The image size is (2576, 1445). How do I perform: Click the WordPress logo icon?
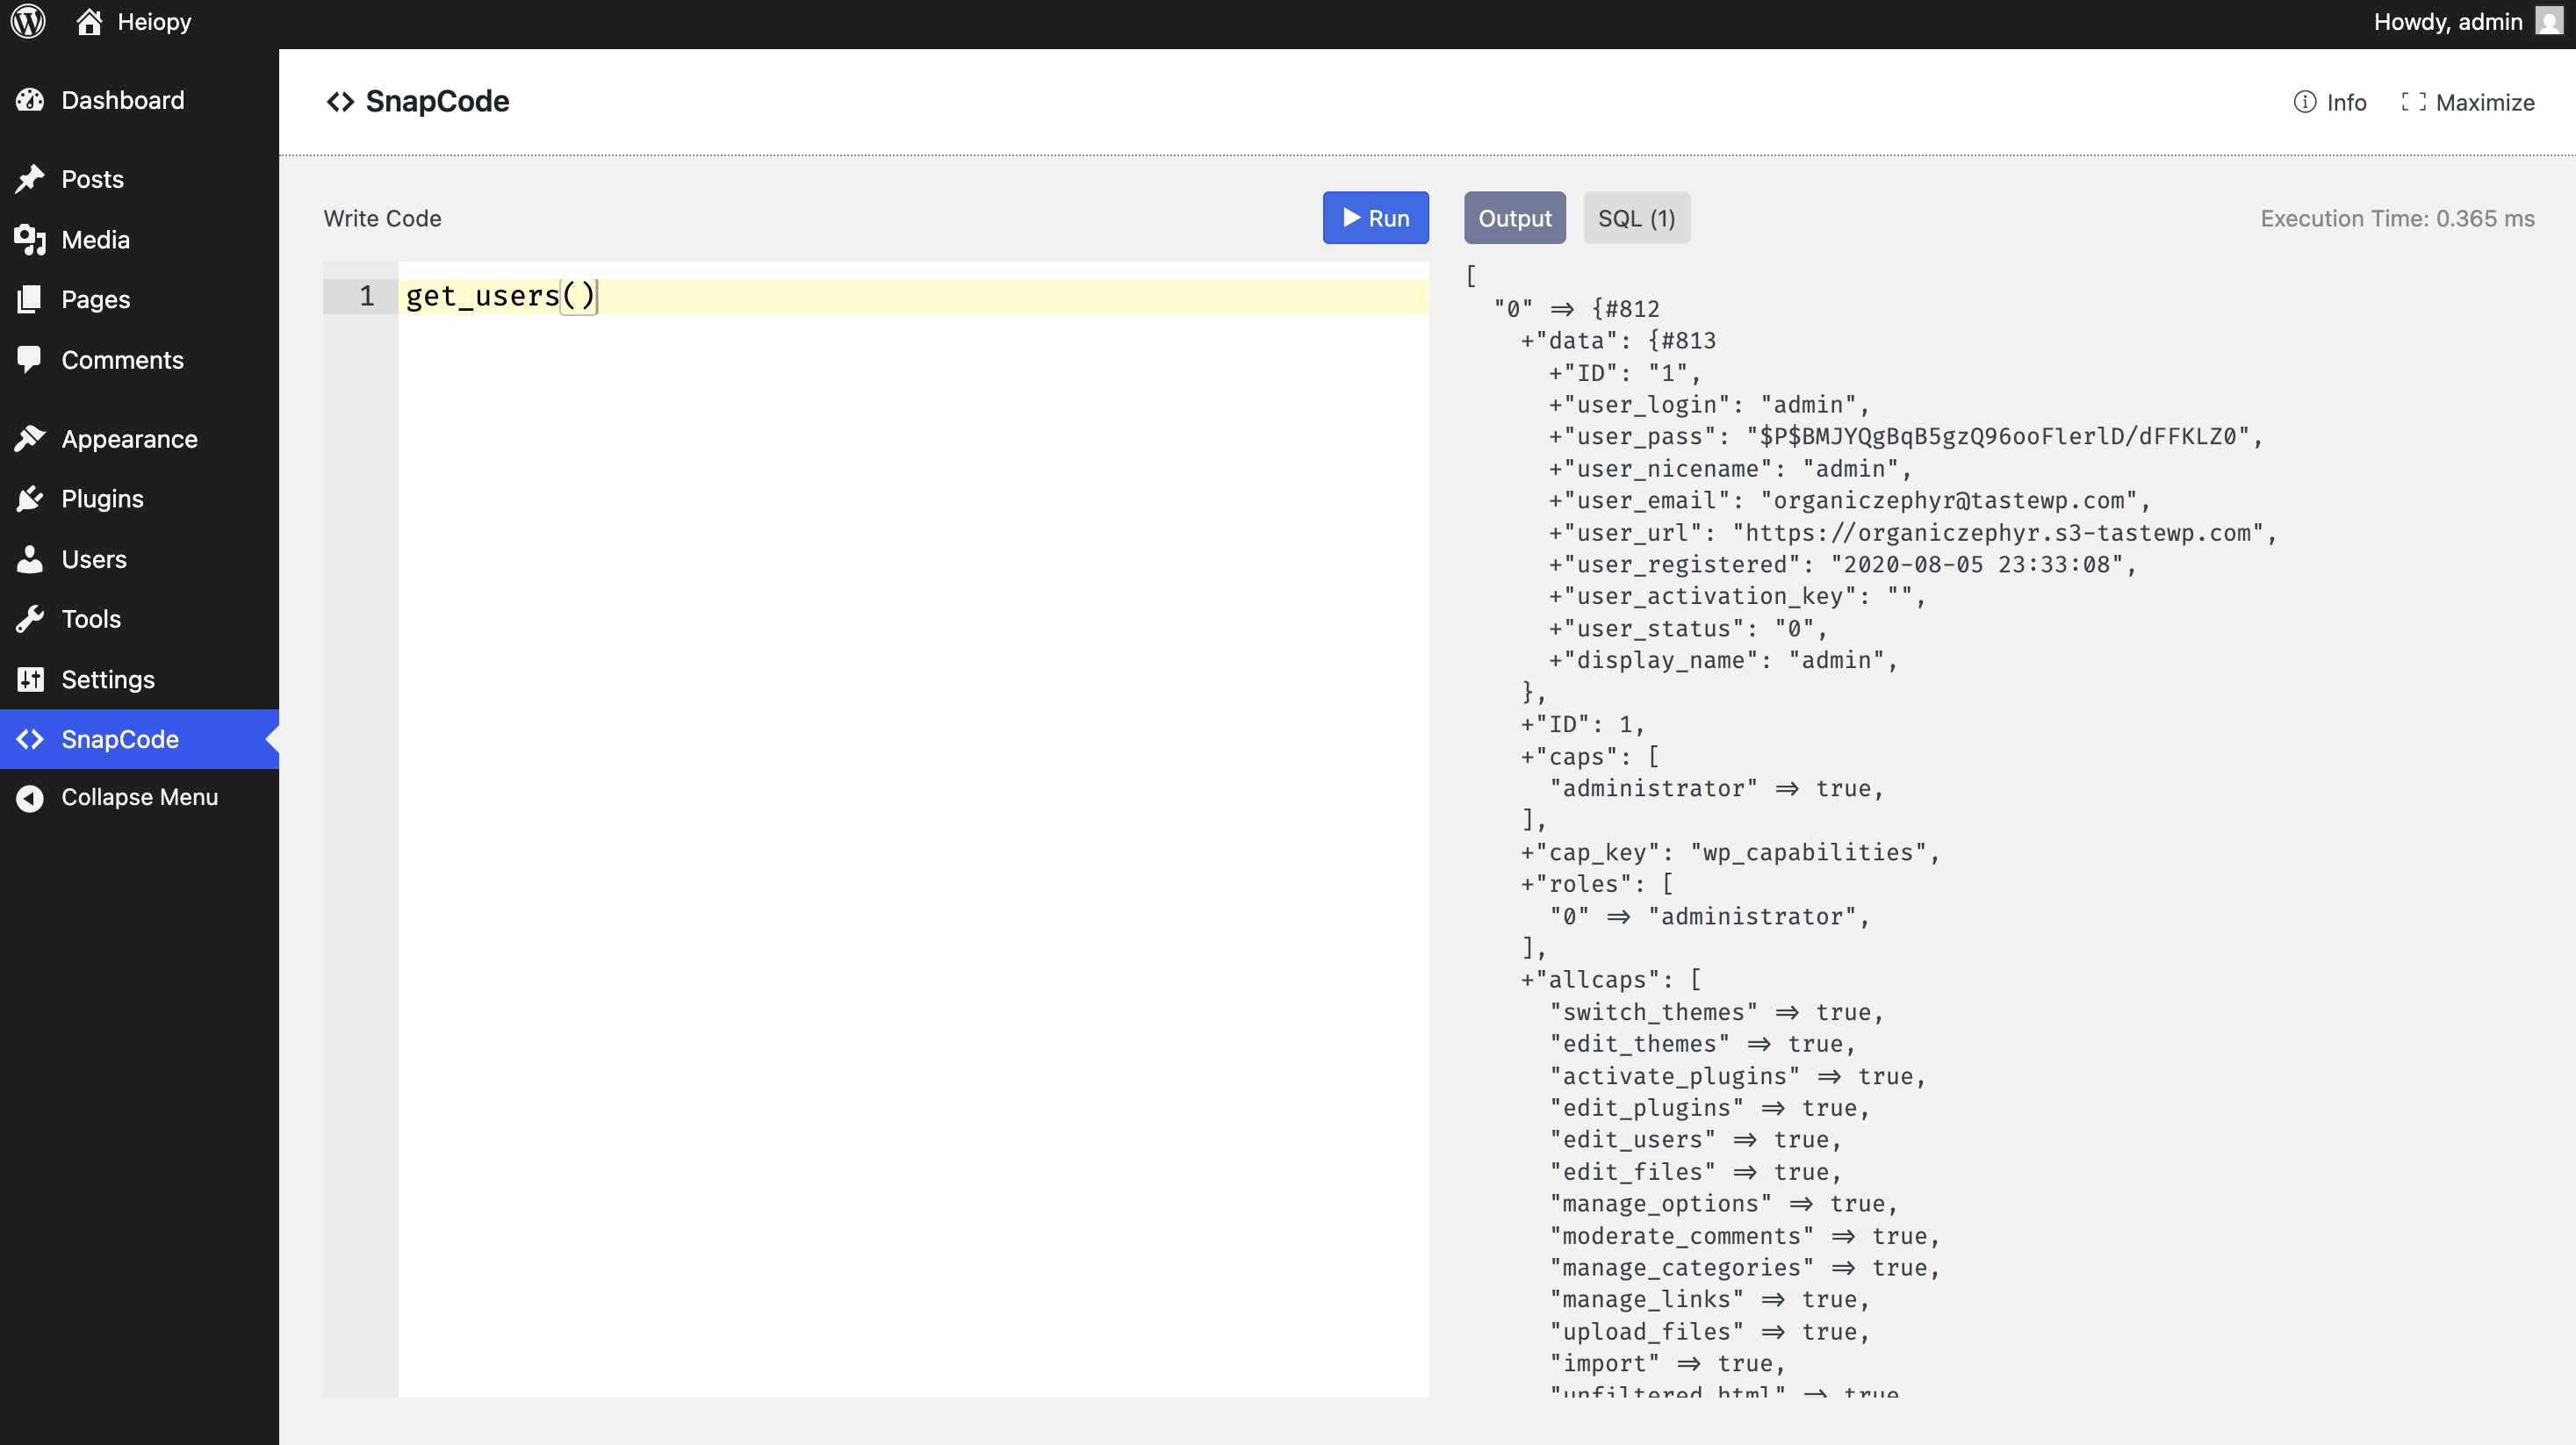click(x=28, y=22)
